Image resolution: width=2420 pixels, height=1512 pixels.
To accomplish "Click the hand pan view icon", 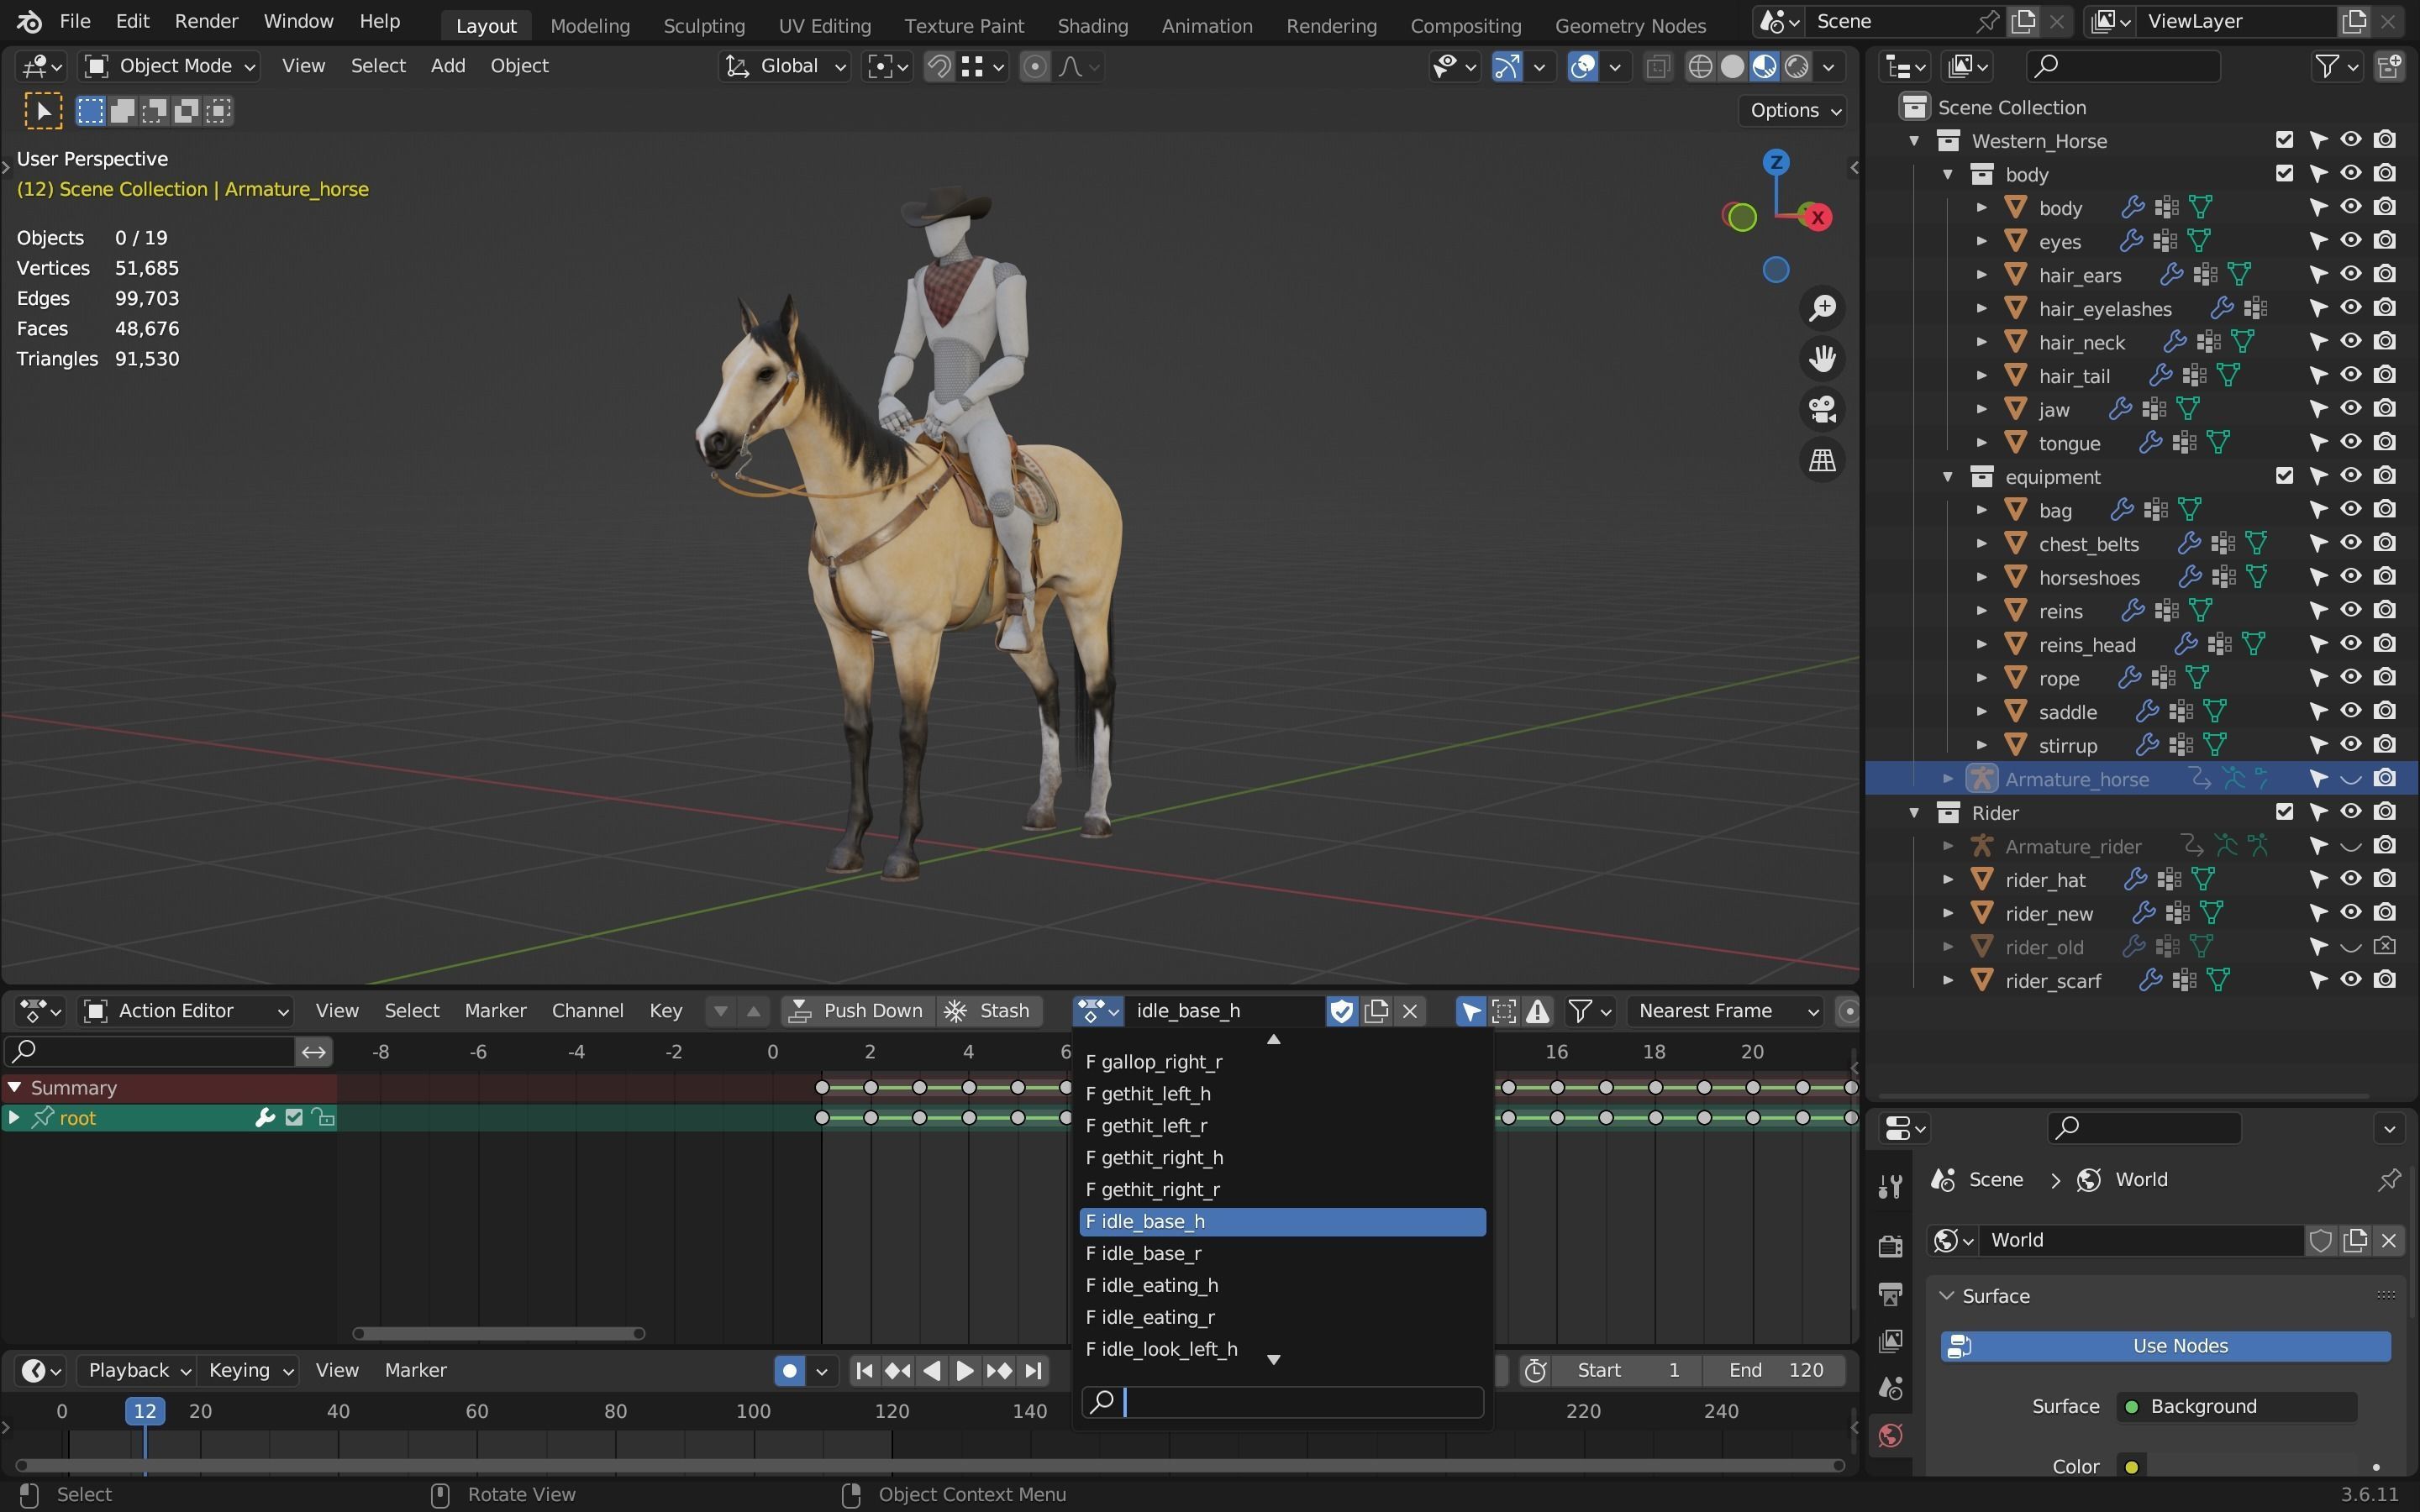I will click(x=1822, y=359).
